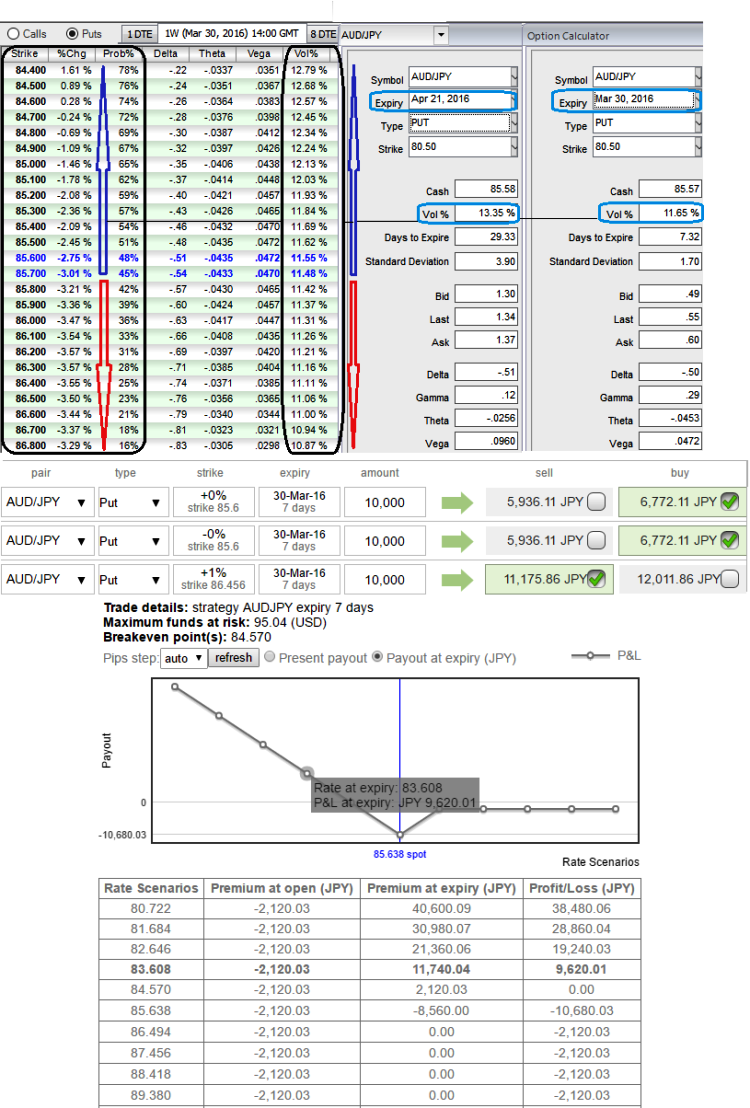Switch to the 1 DTE tab

click(x=139, y=34)
